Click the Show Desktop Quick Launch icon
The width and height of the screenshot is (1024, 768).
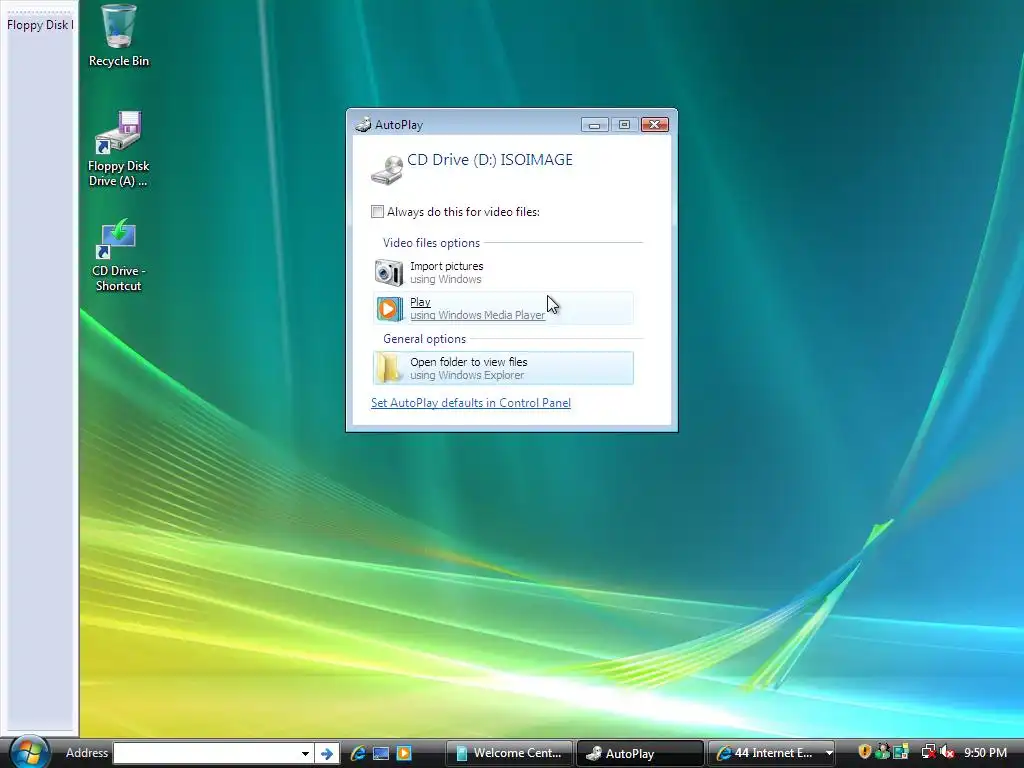tap(381, 753)
